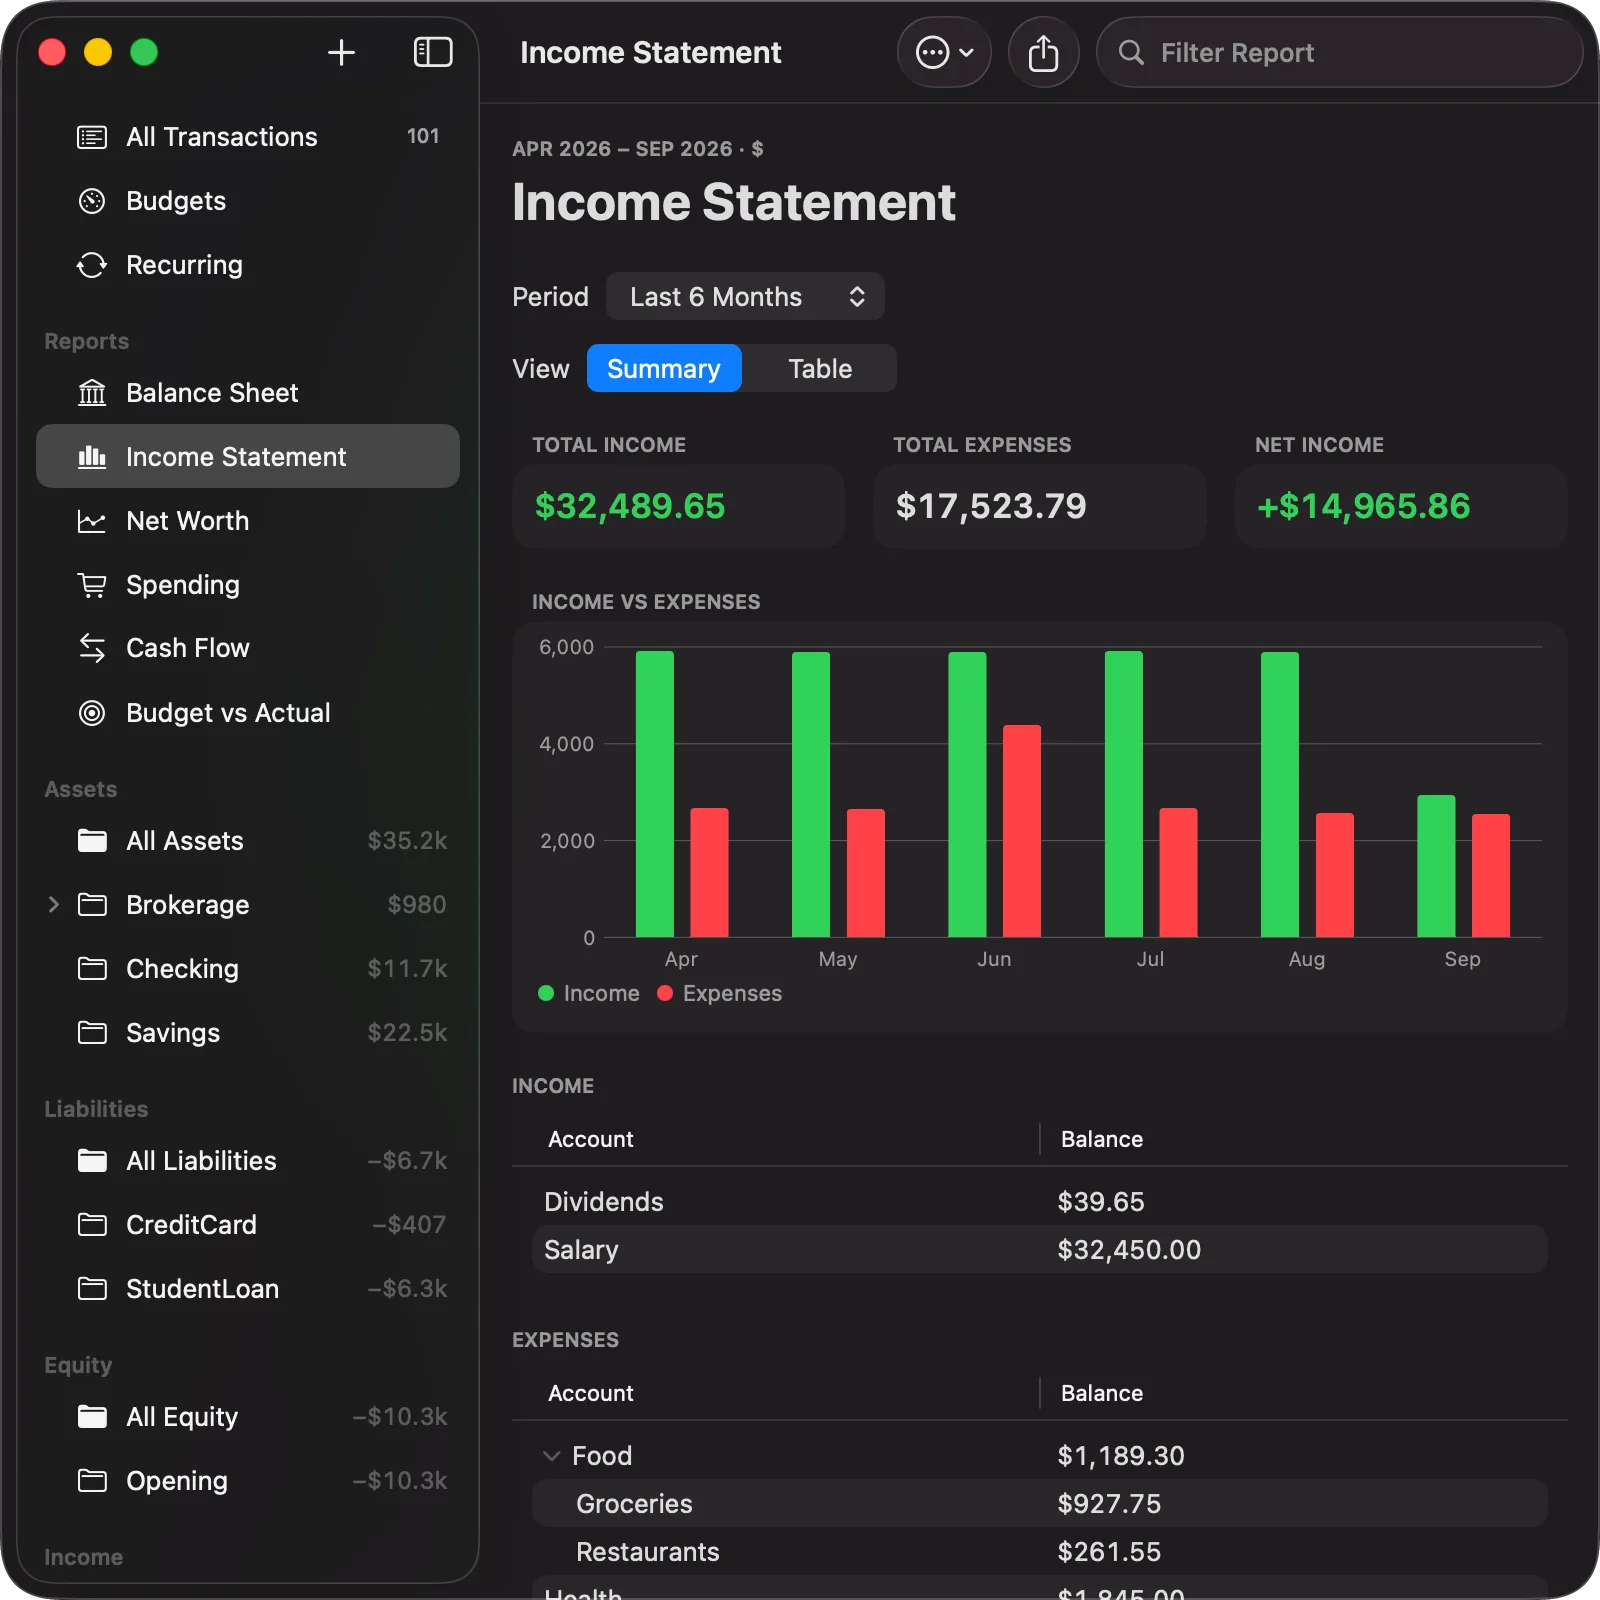
Task: Select Income Statement report in sidebar
Action: 248,457
